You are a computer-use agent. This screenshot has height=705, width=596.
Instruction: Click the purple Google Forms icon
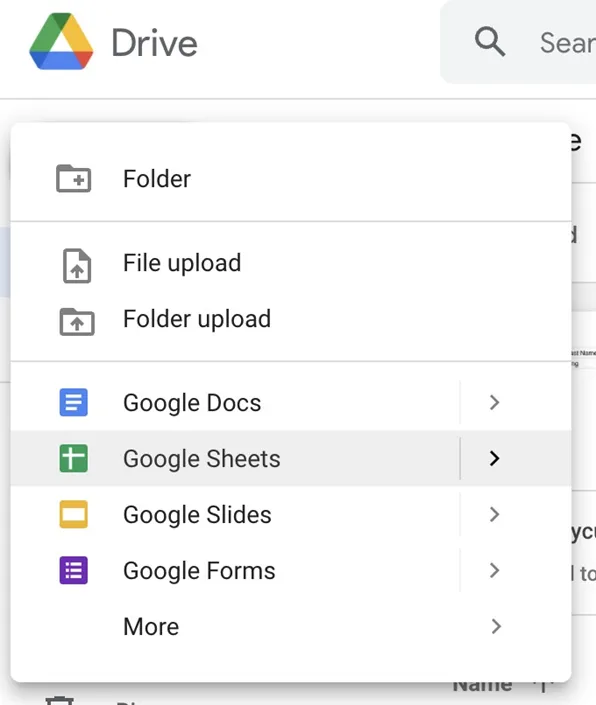click(74, 570)
